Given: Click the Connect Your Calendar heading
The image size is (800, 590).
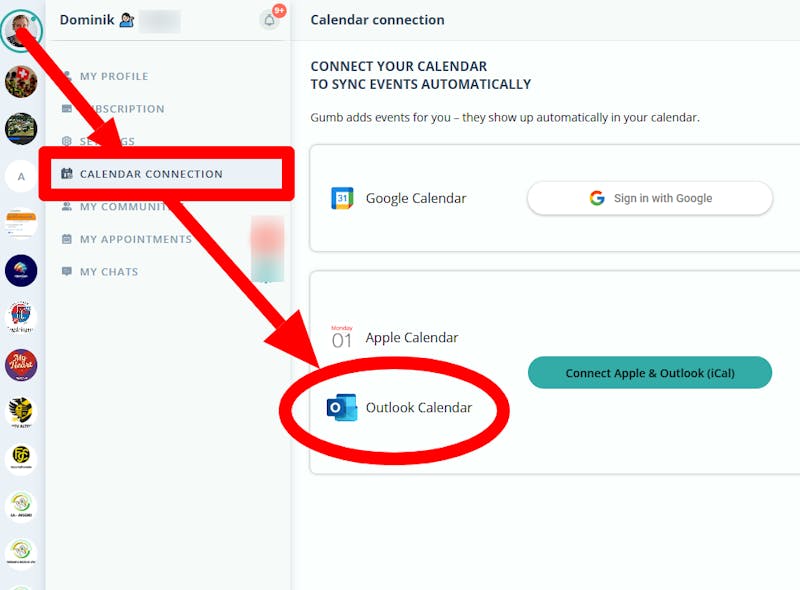Looking at the screenshot, I should [421, 75].
